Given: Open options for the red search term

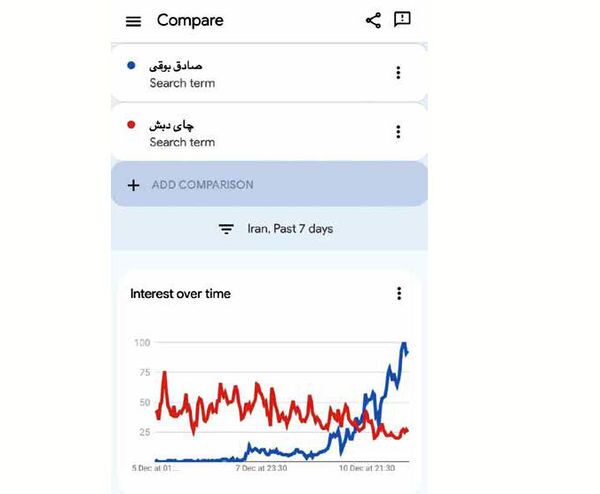Looking at the screenshot, I should 398,132.
